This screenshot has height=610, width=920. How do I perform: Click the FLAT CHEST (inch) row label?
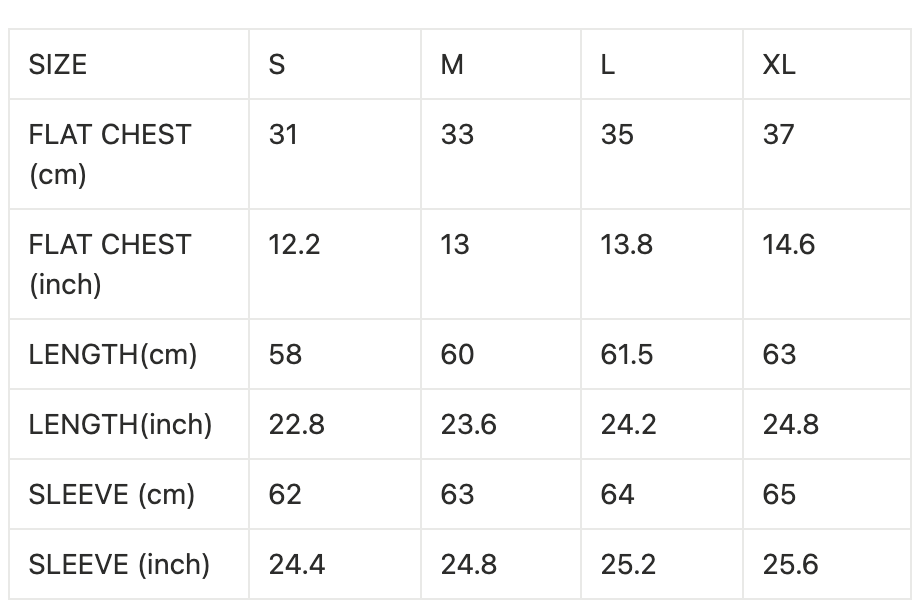pyautogui.click(x=109, y=264)
